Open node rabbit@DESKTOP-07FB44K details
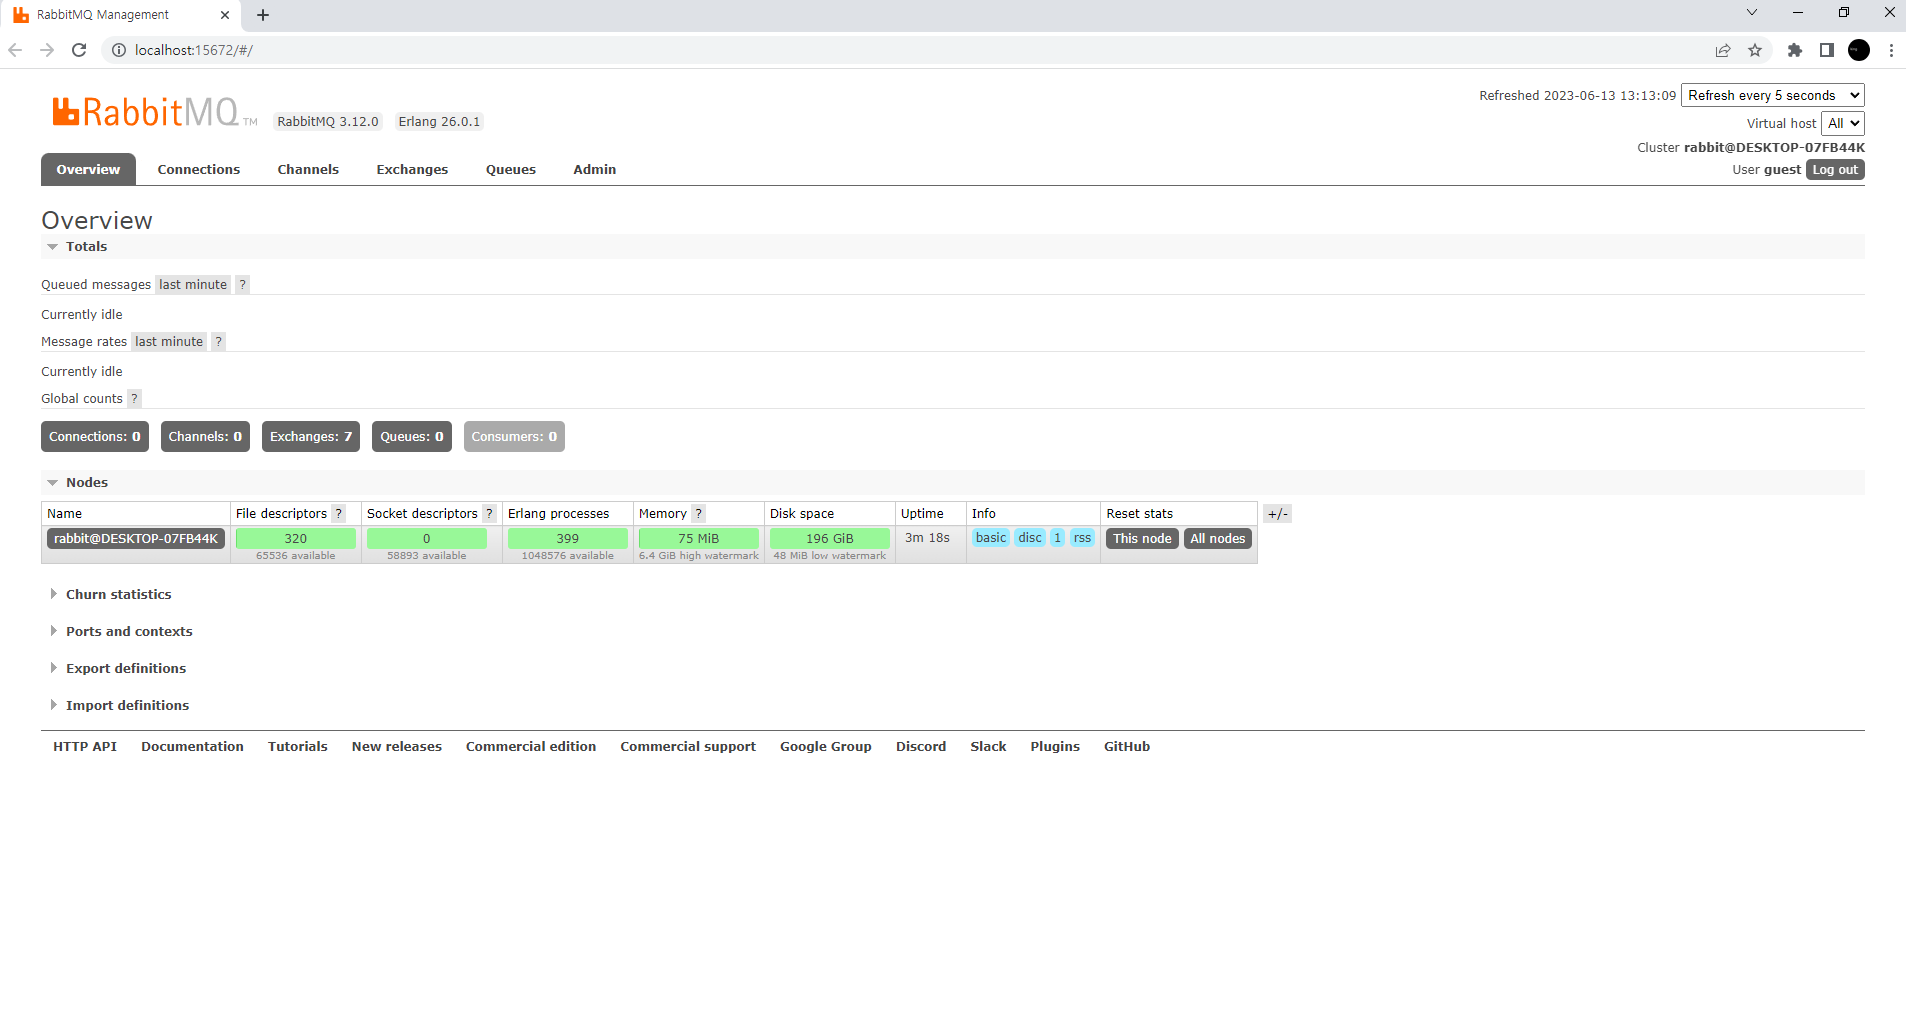1906x1034 pixels. coord(136,539)
